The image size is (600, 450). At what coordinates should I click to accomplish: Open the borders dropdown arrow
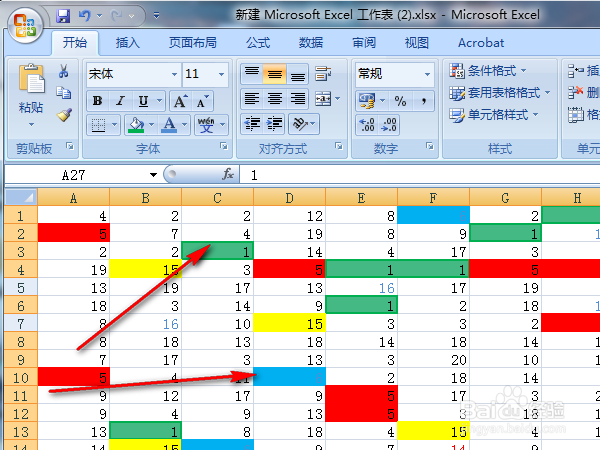coord(114,125)
